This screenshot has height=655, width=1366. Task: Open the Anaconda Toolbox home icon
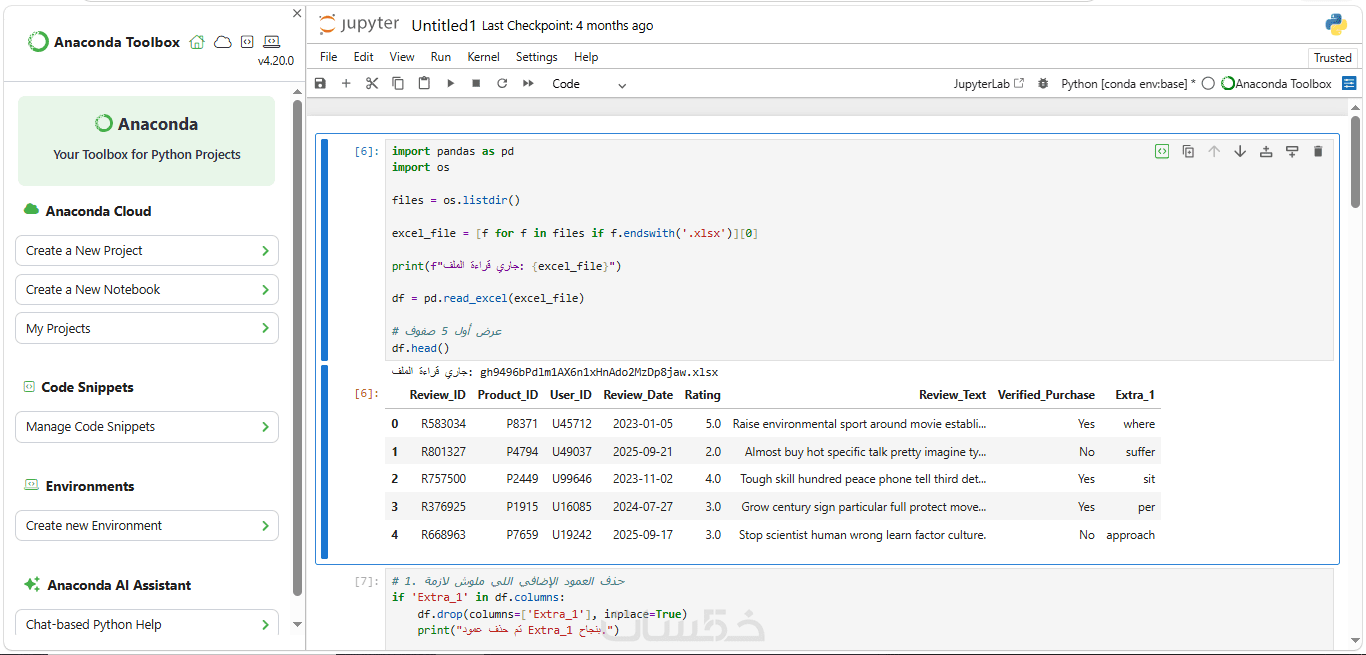(197, 42)
